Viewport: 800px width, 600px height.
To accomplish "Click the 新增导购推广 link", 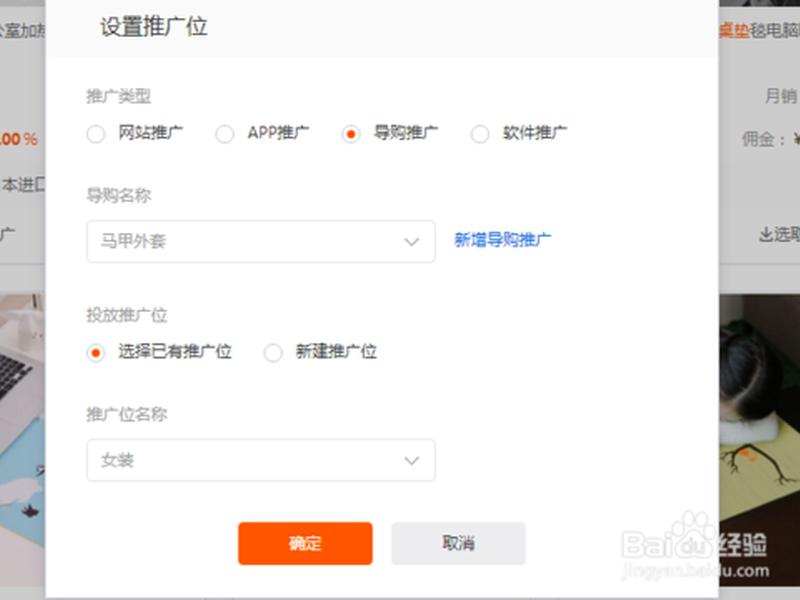I will 503,239.
